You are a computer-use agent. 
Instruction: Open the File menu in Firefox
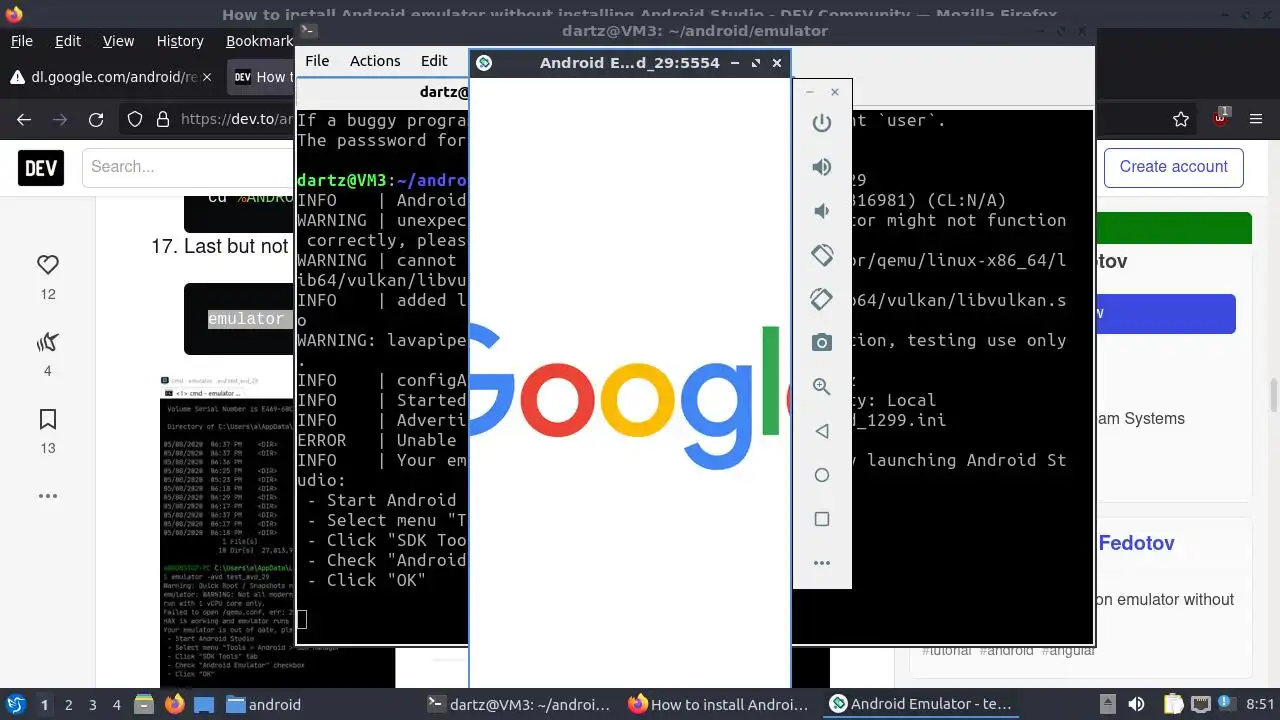click(x=21, y=41)
